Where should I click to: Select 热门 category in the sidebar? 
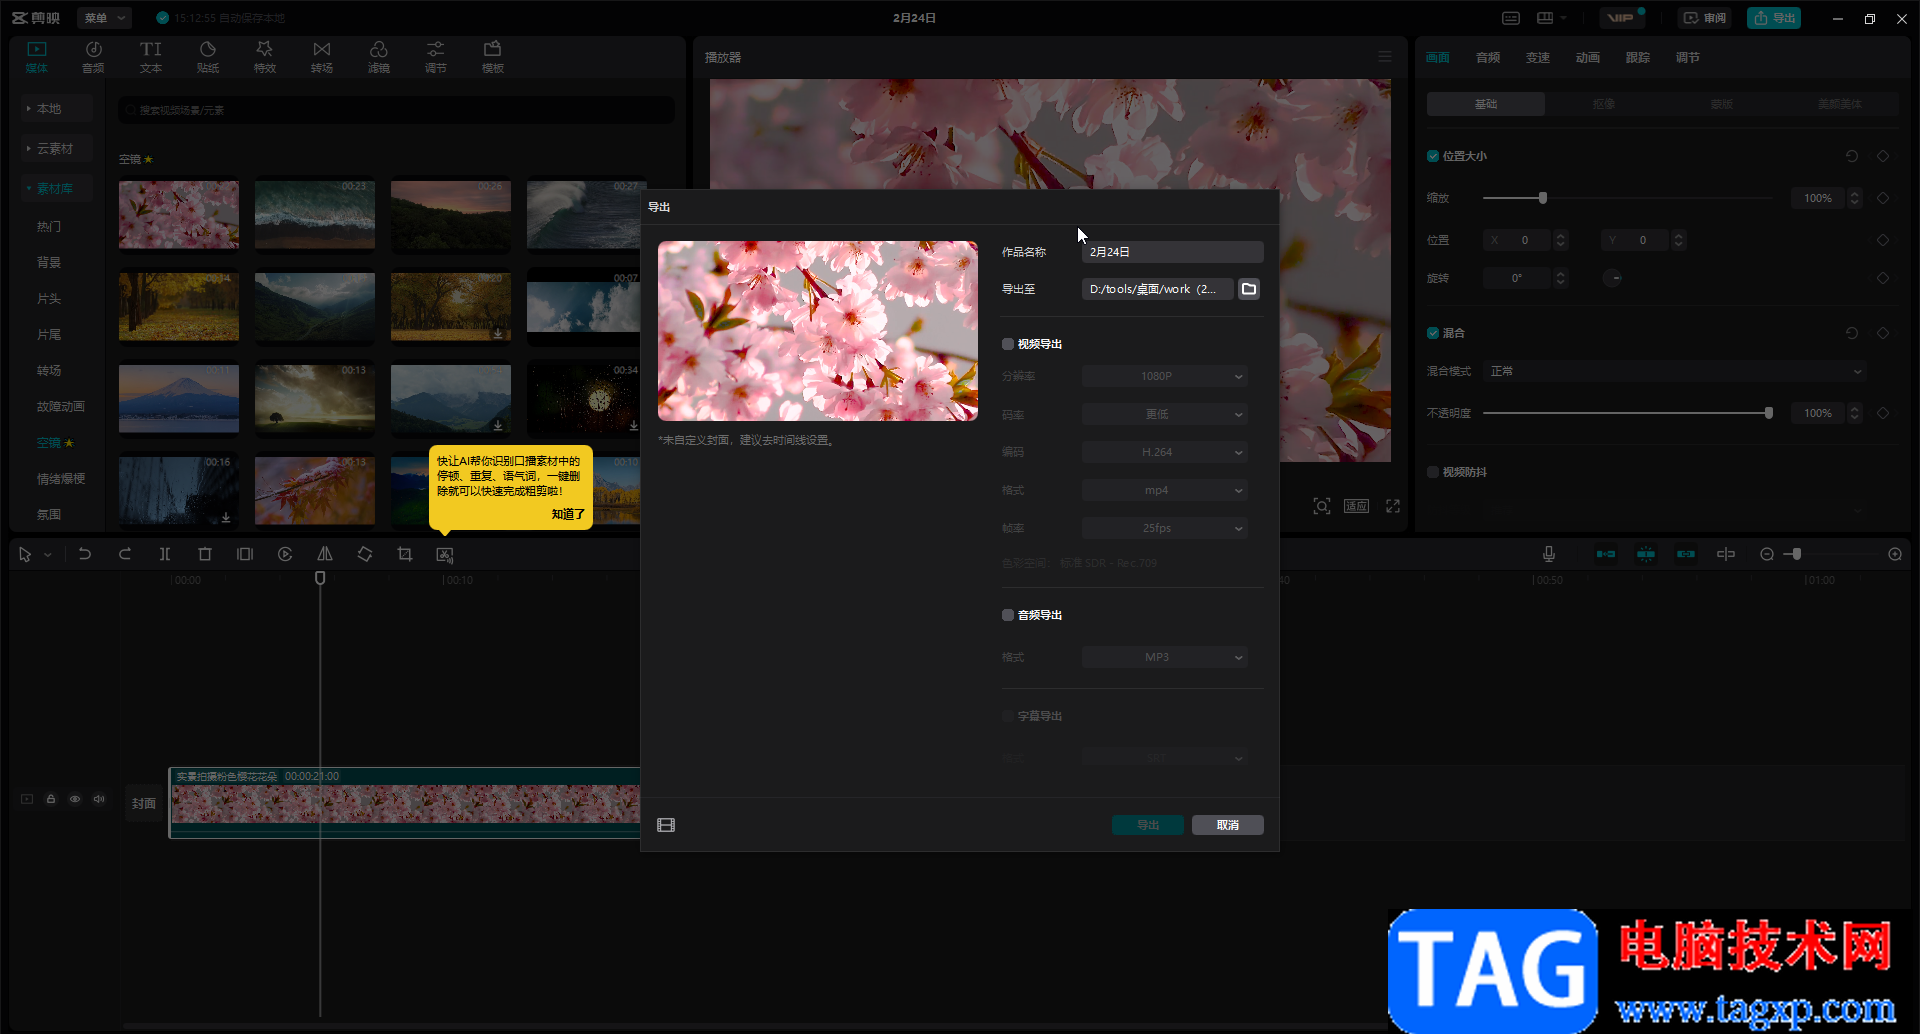point(49,226)
